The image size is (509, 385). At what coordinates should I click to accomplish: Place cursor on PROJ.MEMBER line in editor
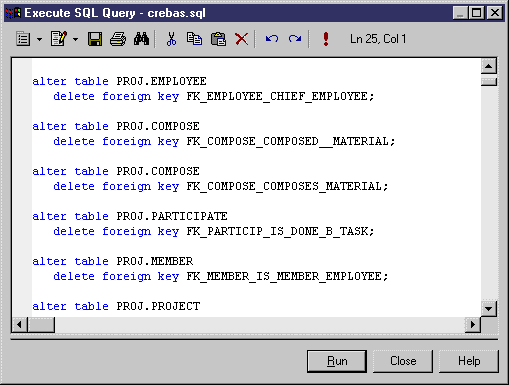pyautogui.click(x=113, y=261)
